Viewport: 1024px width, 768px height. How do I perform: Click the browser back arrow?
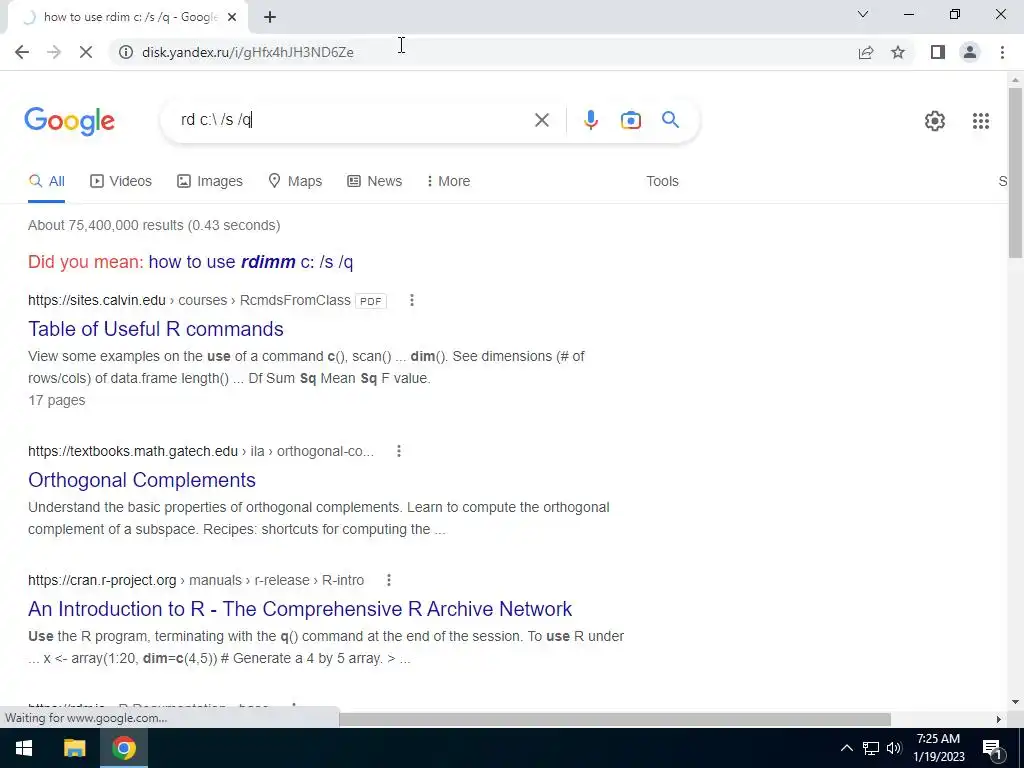tap(22, 52)
